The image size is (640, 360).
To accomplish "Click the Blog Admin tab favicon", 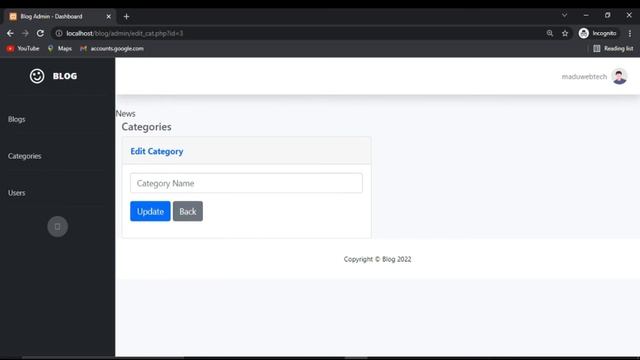I will [x=13, y=17].
